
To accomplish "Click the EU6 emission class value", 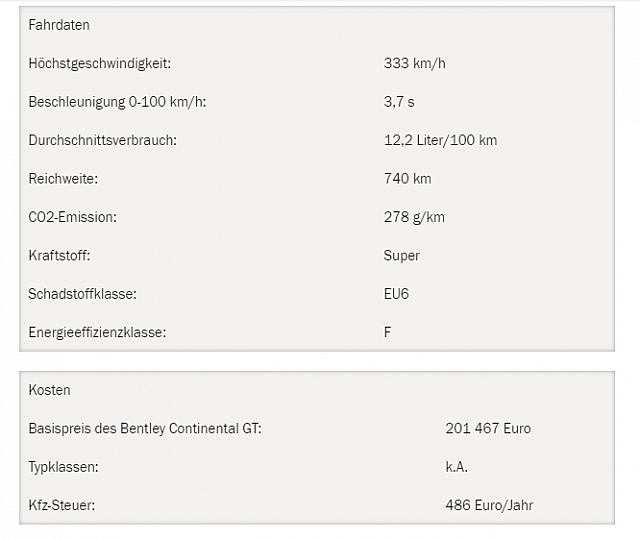I will click(396, 294).
